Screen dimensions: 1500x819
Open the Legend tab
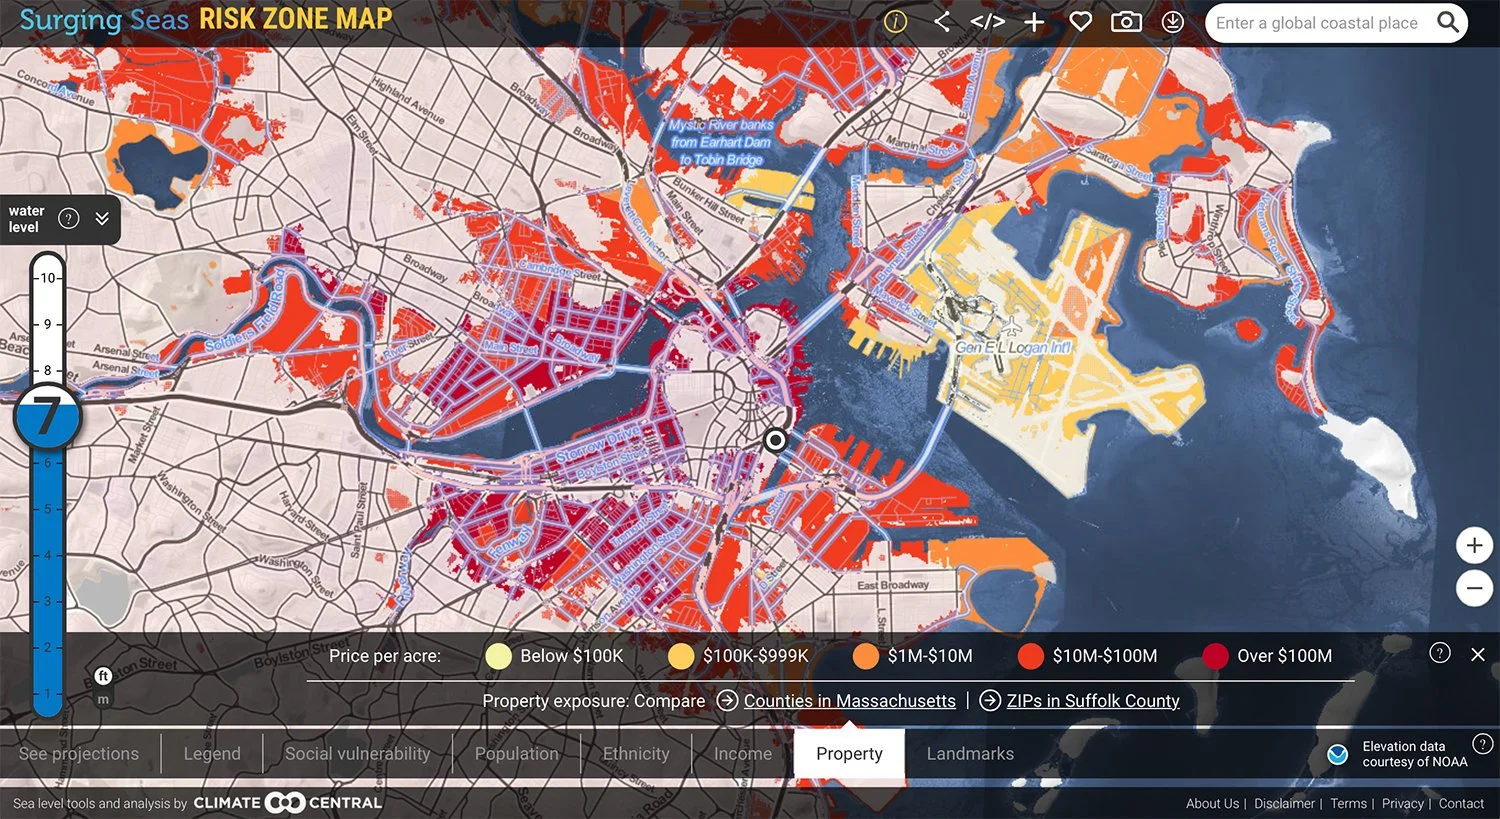pos(212,754)
